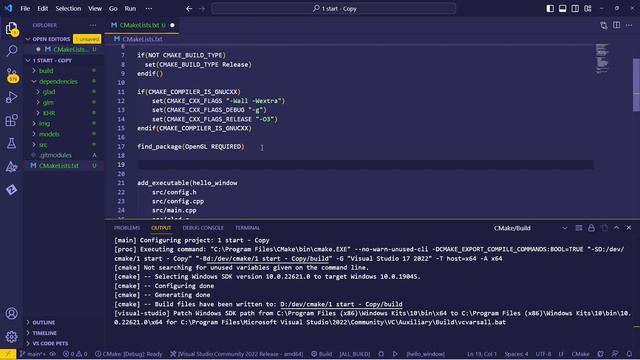Screen dimensions: 640x360
Task: Open the Testing flask view
Action: pyautogui.click(x=11, y=143)
